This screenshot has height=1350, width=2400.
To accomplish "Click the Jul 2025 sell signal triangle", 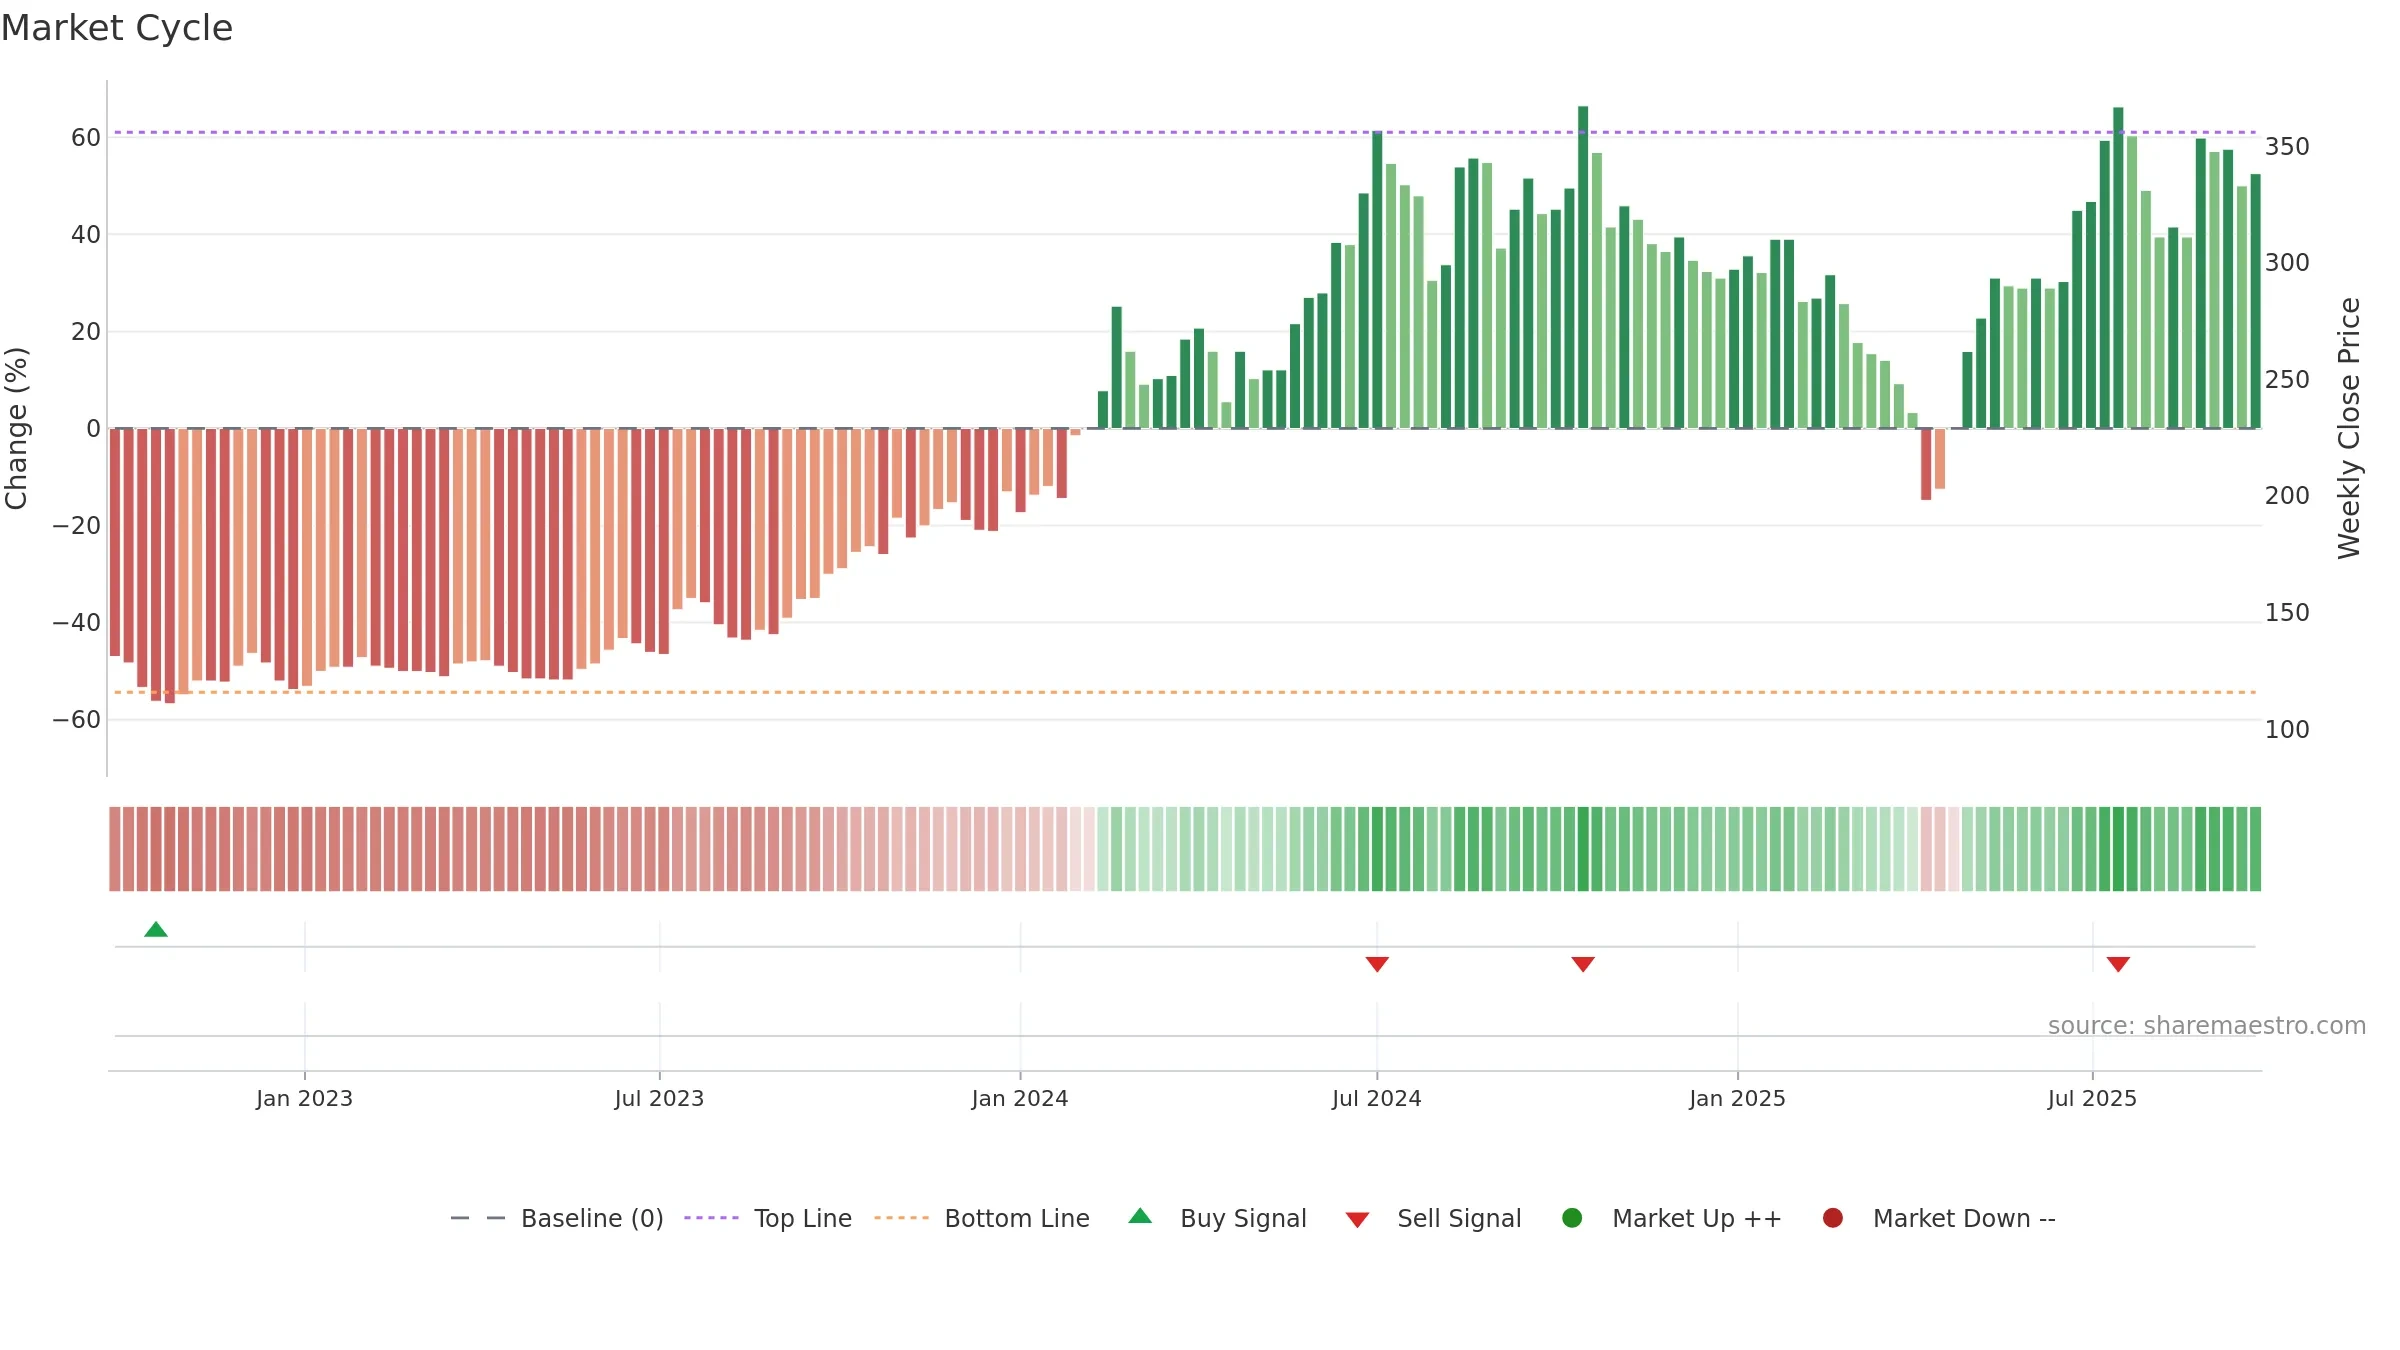I will (2118, 964).
